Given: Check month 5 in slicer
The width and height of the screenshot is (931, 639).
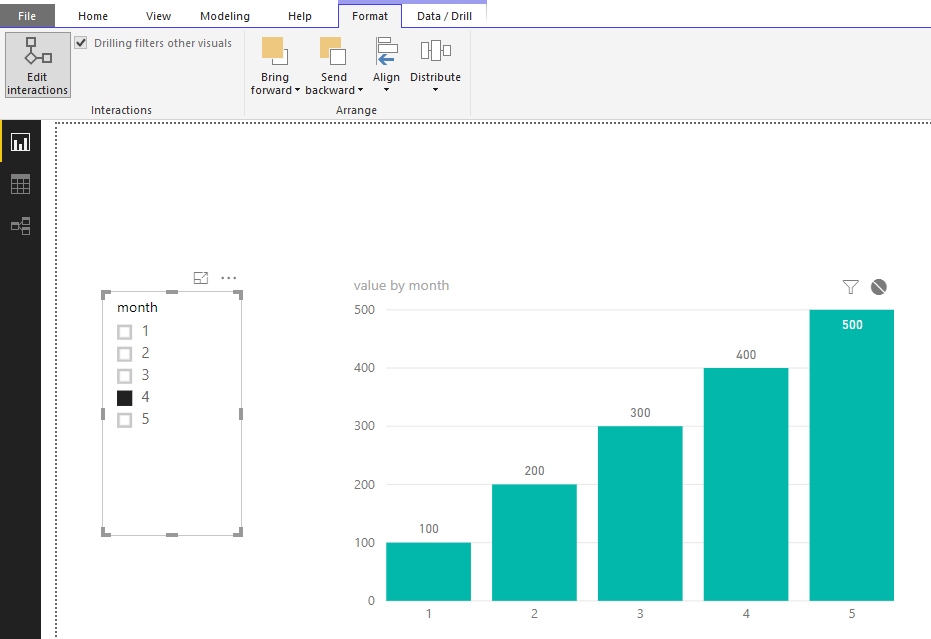Looking at the screenshot, I should 125,420.
